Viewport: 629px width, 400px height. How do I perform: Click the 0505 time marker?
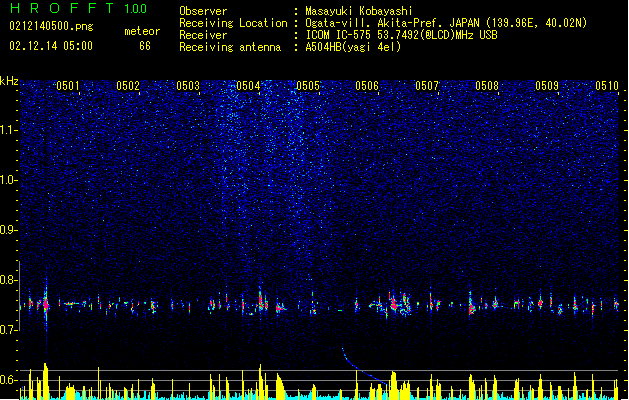coord(308,86)
